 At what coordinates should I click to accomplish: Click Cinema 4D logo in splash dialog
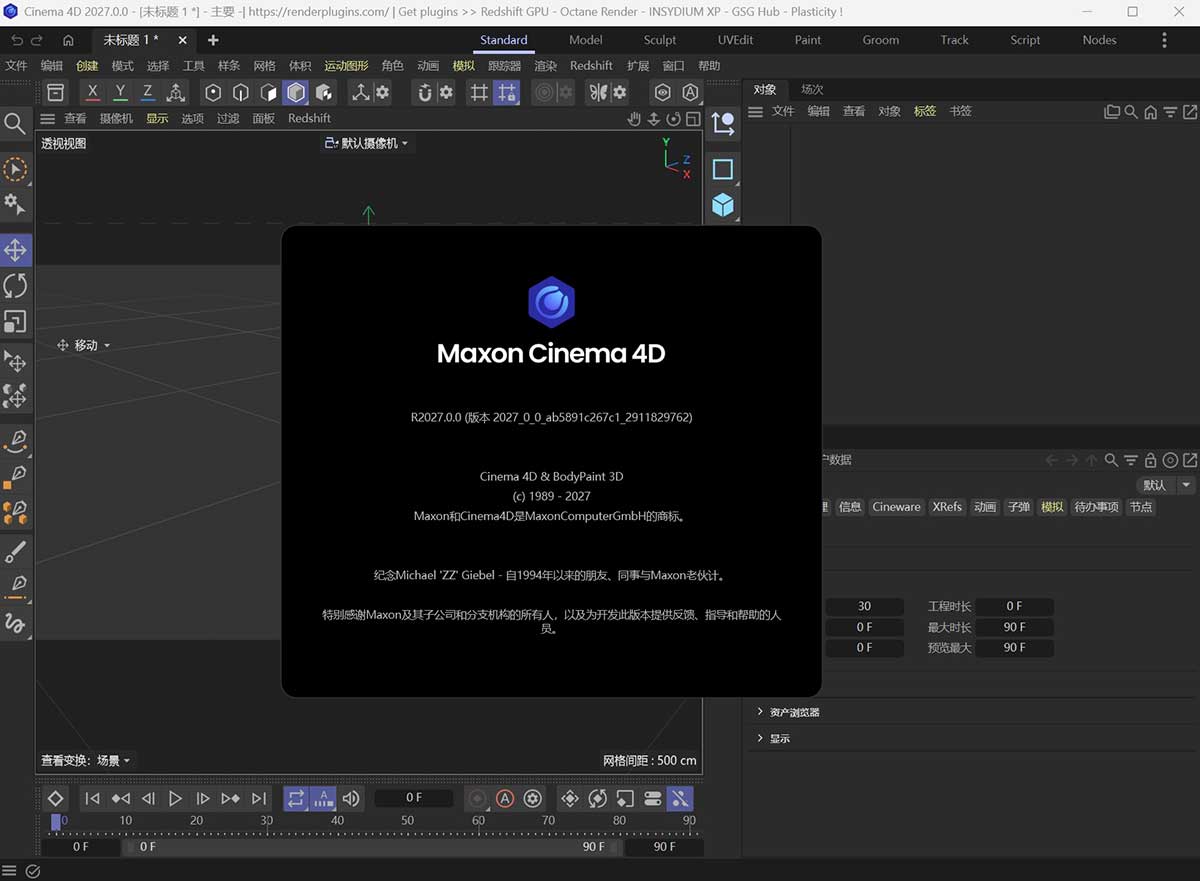551,302
